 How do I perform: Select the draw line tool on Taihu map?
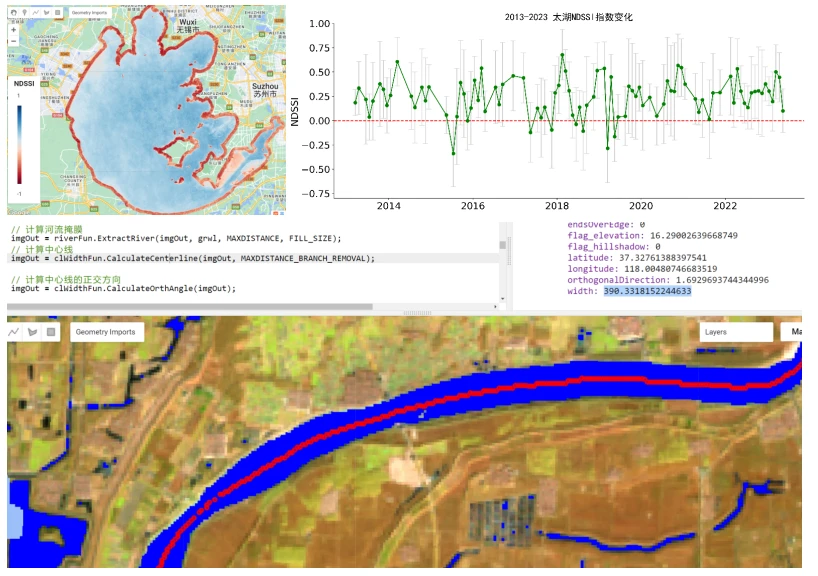(x=35, y=12)
